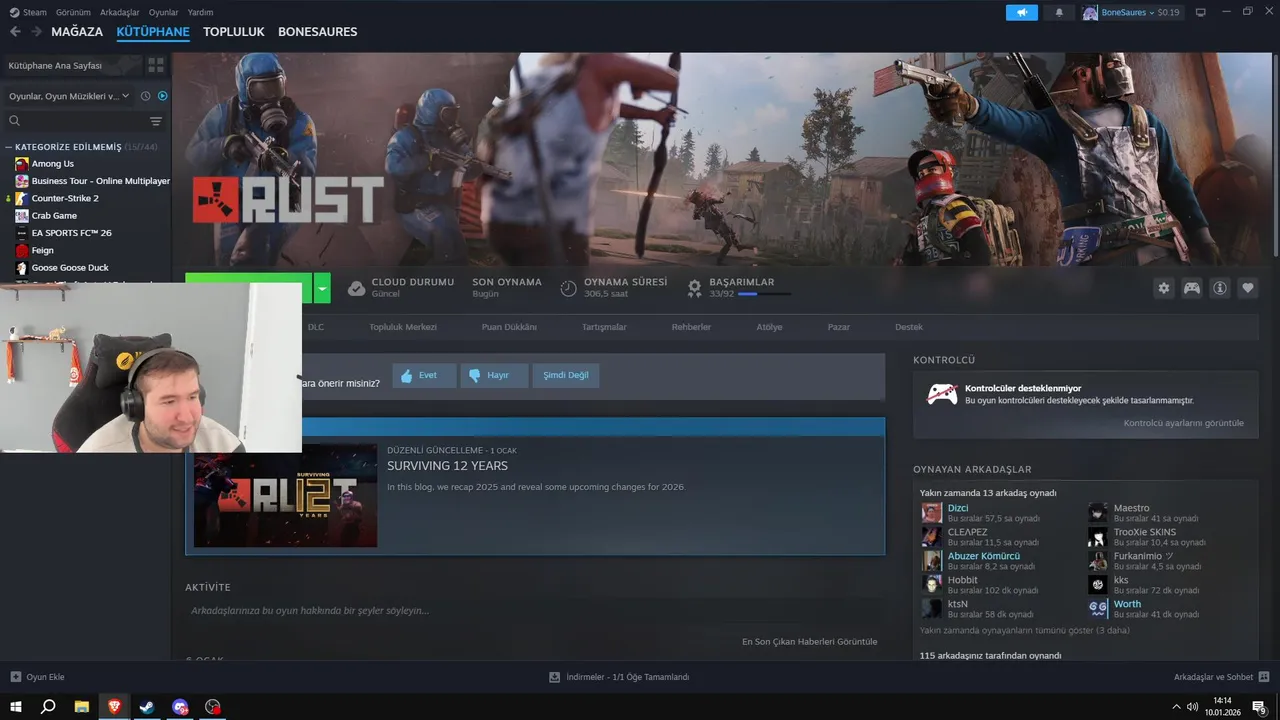1280x720 pixels.
Task: Open İndirmeler downloads status bar
Action: (619, 677)
